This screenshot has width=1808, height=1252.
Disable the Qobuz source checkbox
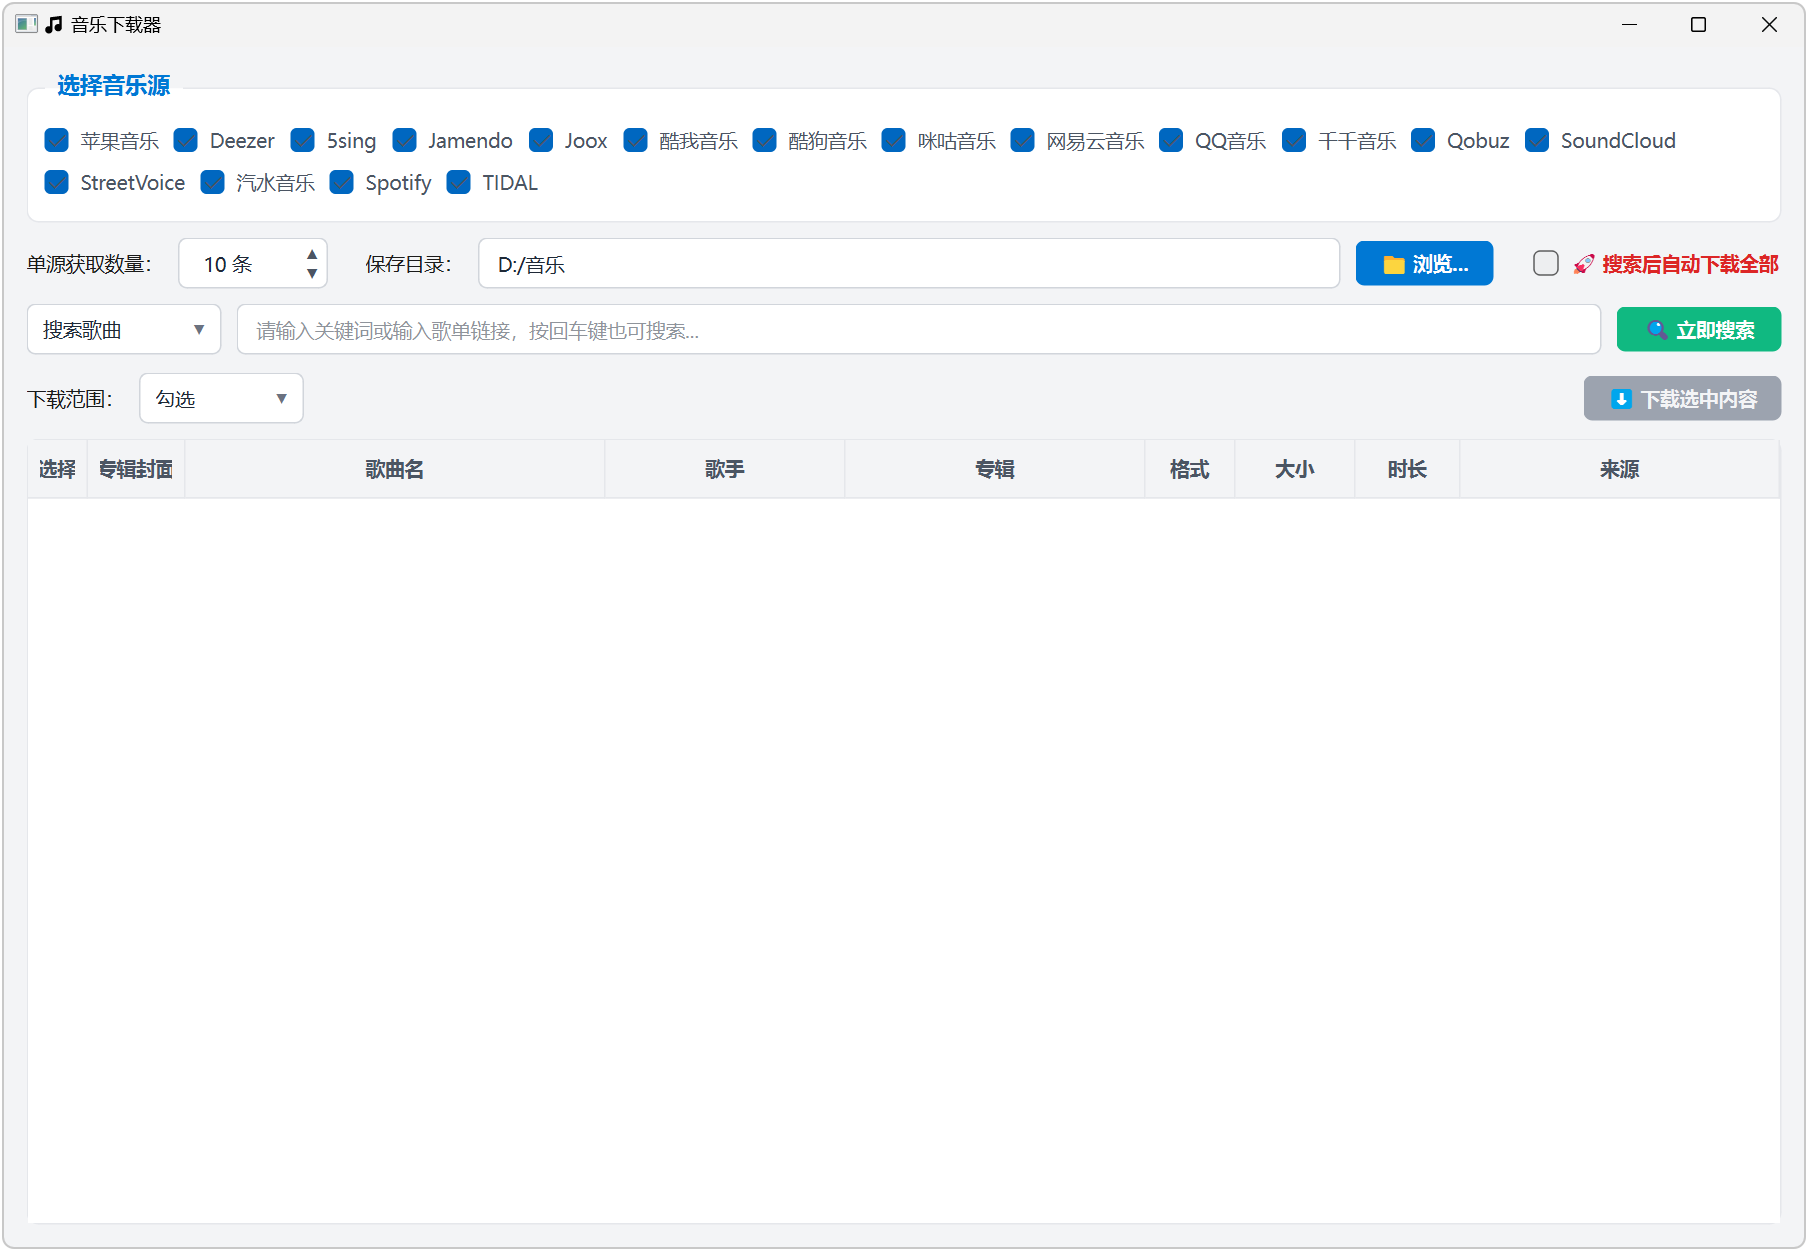coord(1424,141)
